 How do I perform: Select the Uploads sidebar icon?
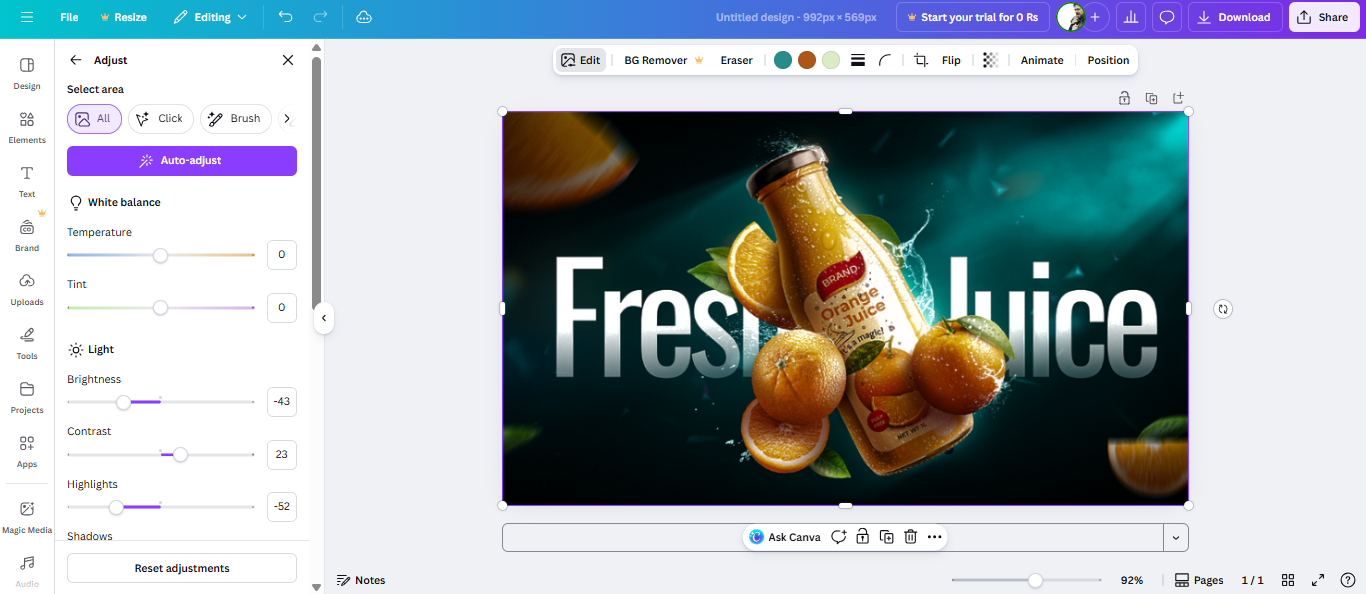26,287
